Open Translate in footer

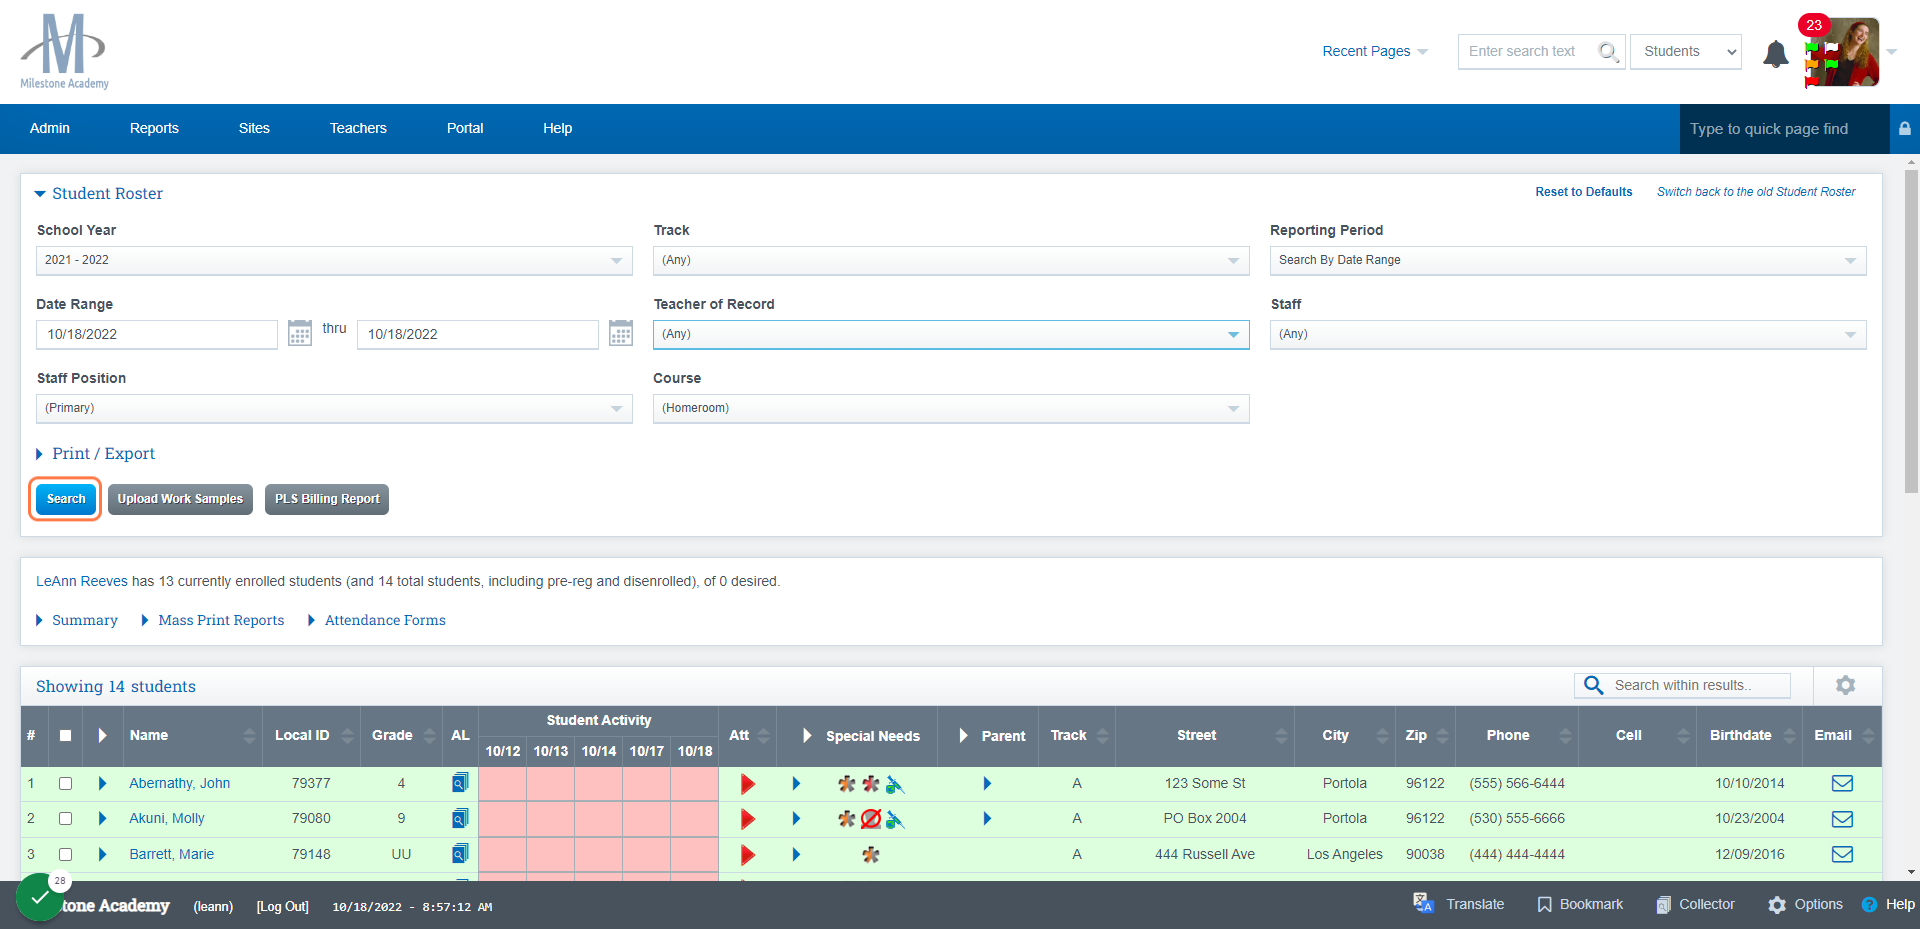click(x=1458, y=904)
